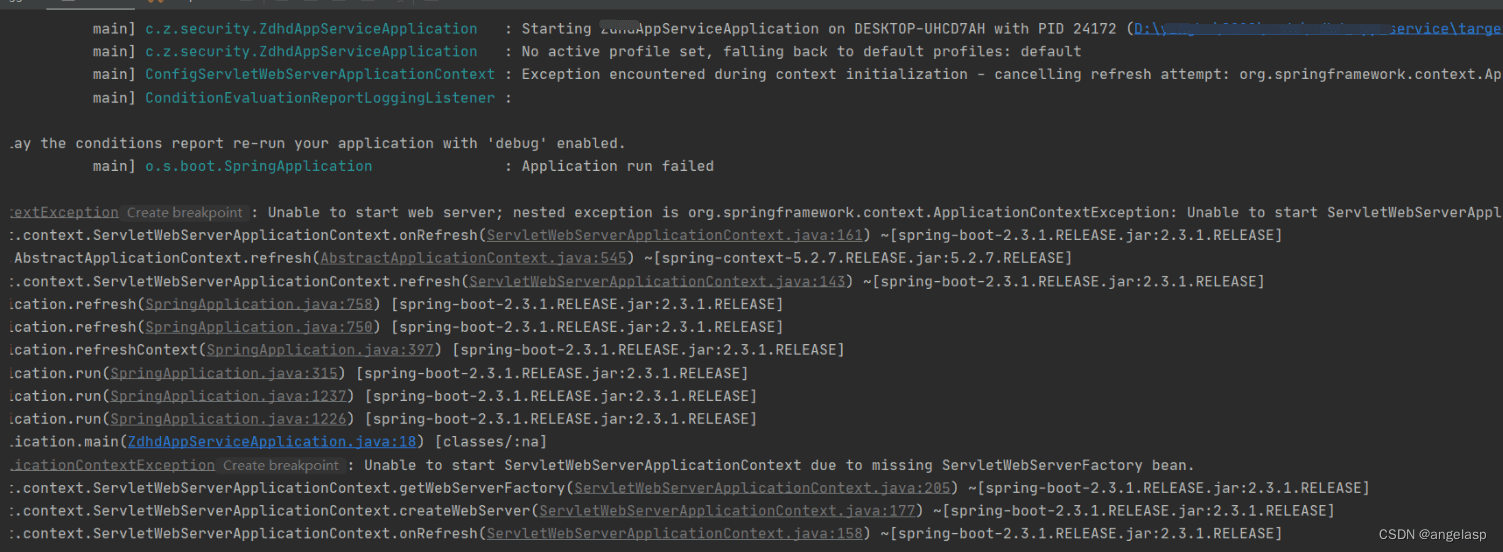Image resolution: width=1503 pixels, height=552 pixels.
Task: Go to ZdhdAppServiceApplication.java:18
Action: (x=272, y=442)
